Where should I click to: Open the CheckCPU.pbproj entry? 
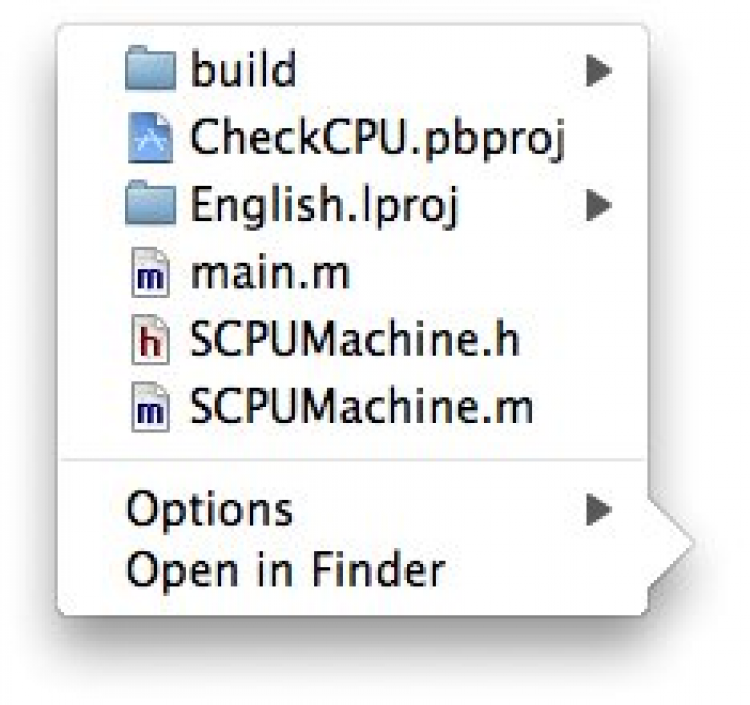coord(378,139)
